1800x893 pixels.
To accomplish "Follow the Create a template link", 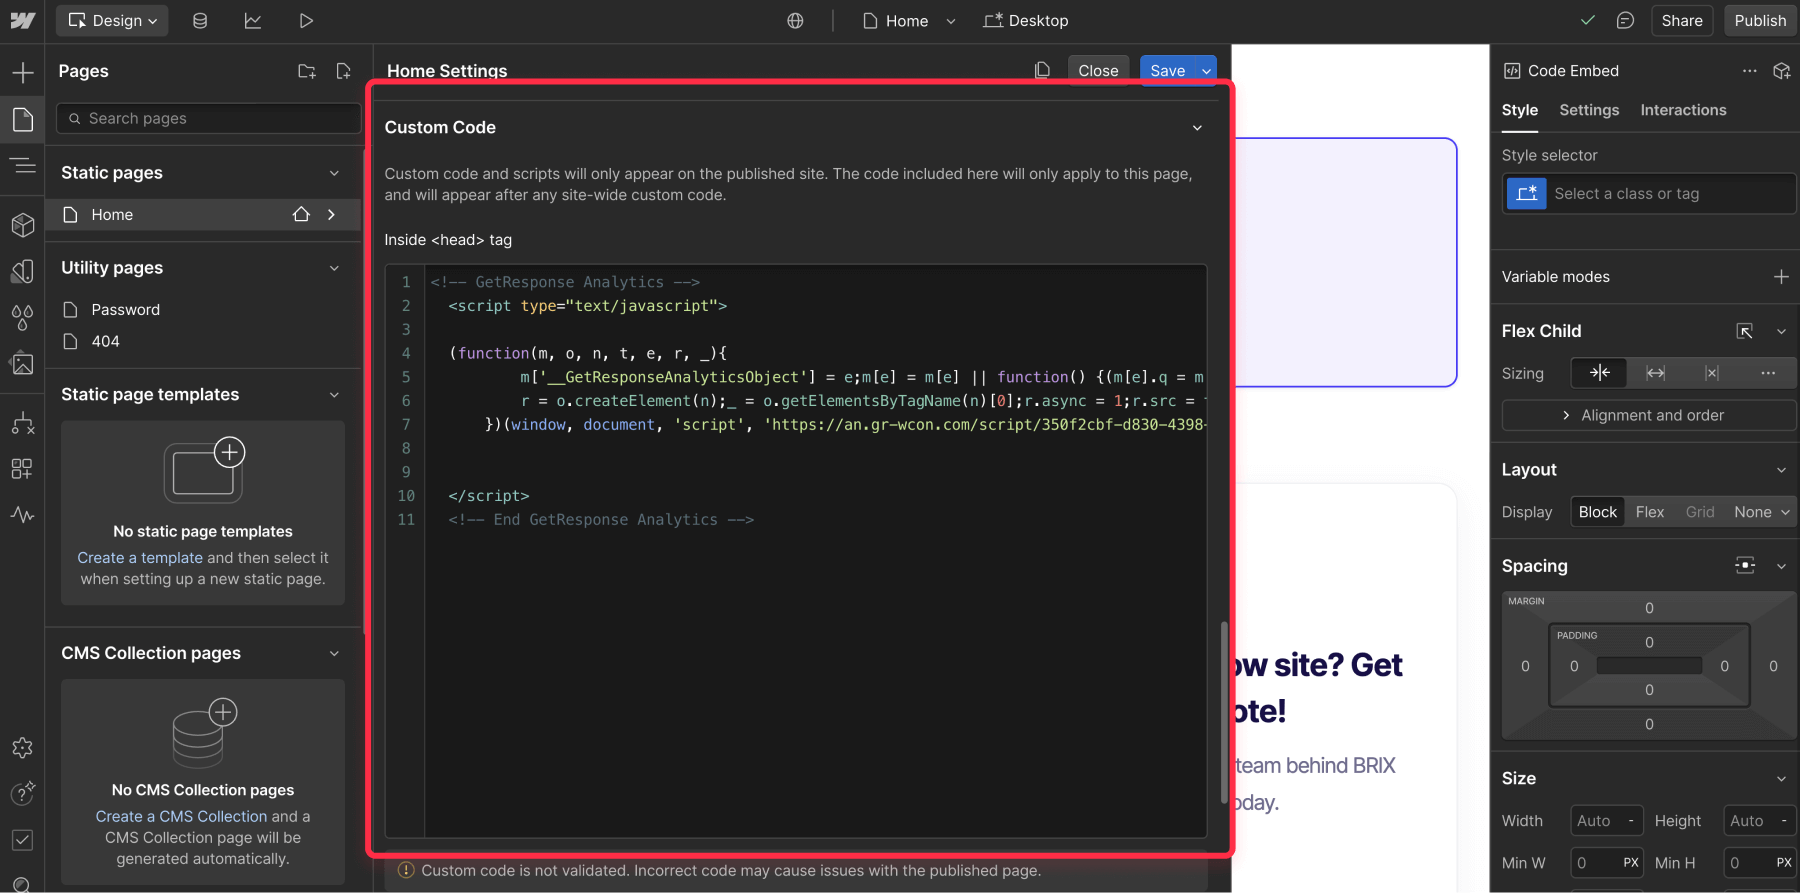I will pyautogui.click(x=140, y=558).
